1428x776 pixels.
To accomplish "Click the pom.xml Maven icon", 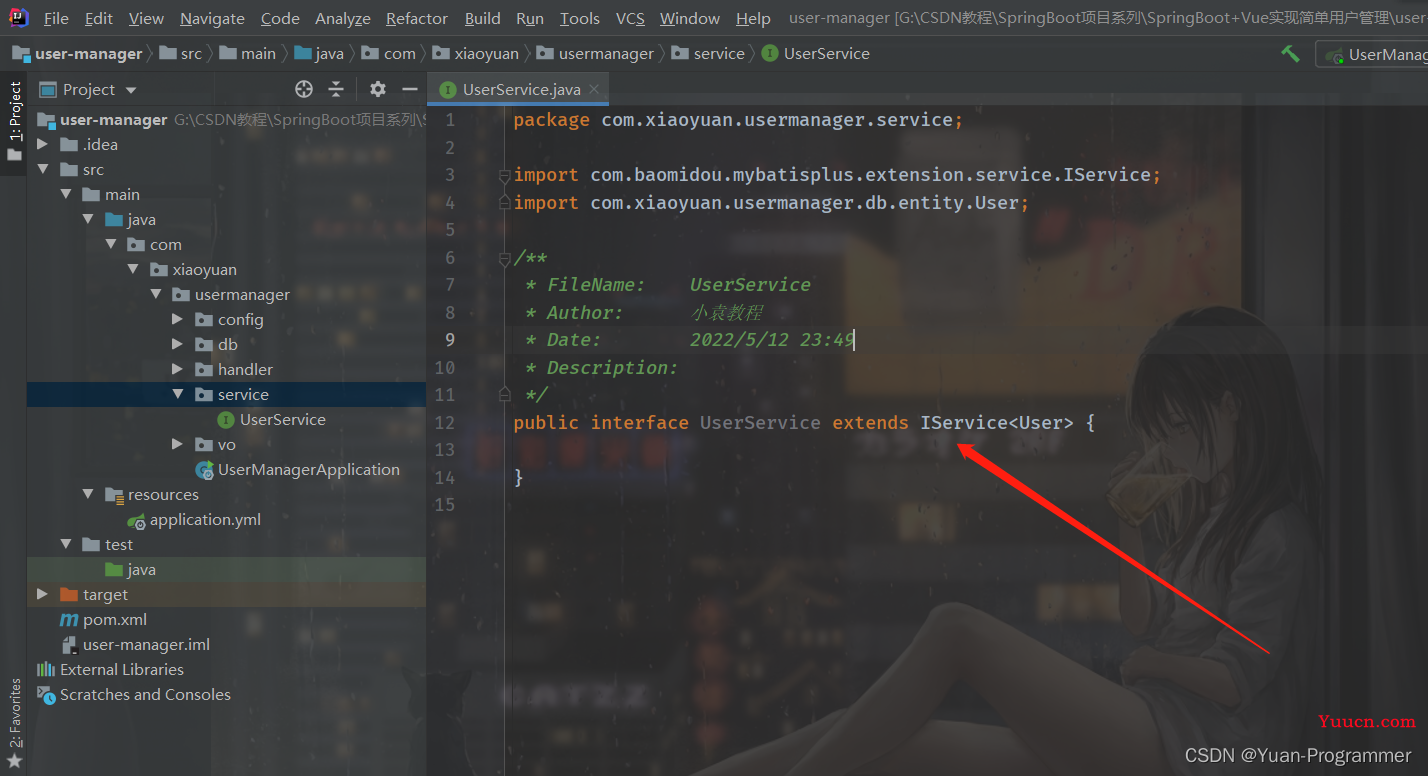I will (69, 620).
